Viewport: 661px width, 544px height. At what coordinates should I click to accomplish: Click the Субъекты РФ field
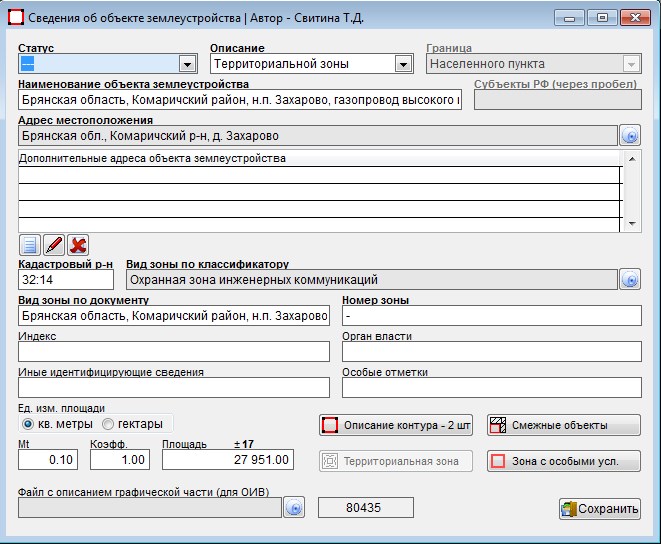(558, 100)
